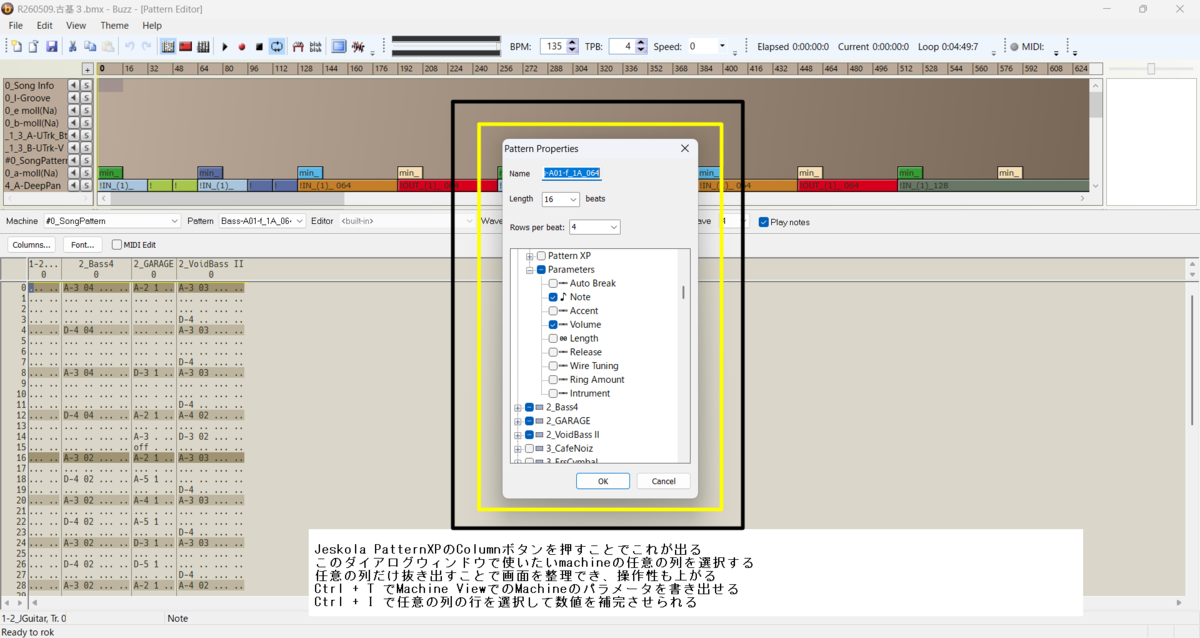Mute the #0_SongPattern track speaker icon
Viewport: 1200px width, 638px height.
[x=73, y=160]
